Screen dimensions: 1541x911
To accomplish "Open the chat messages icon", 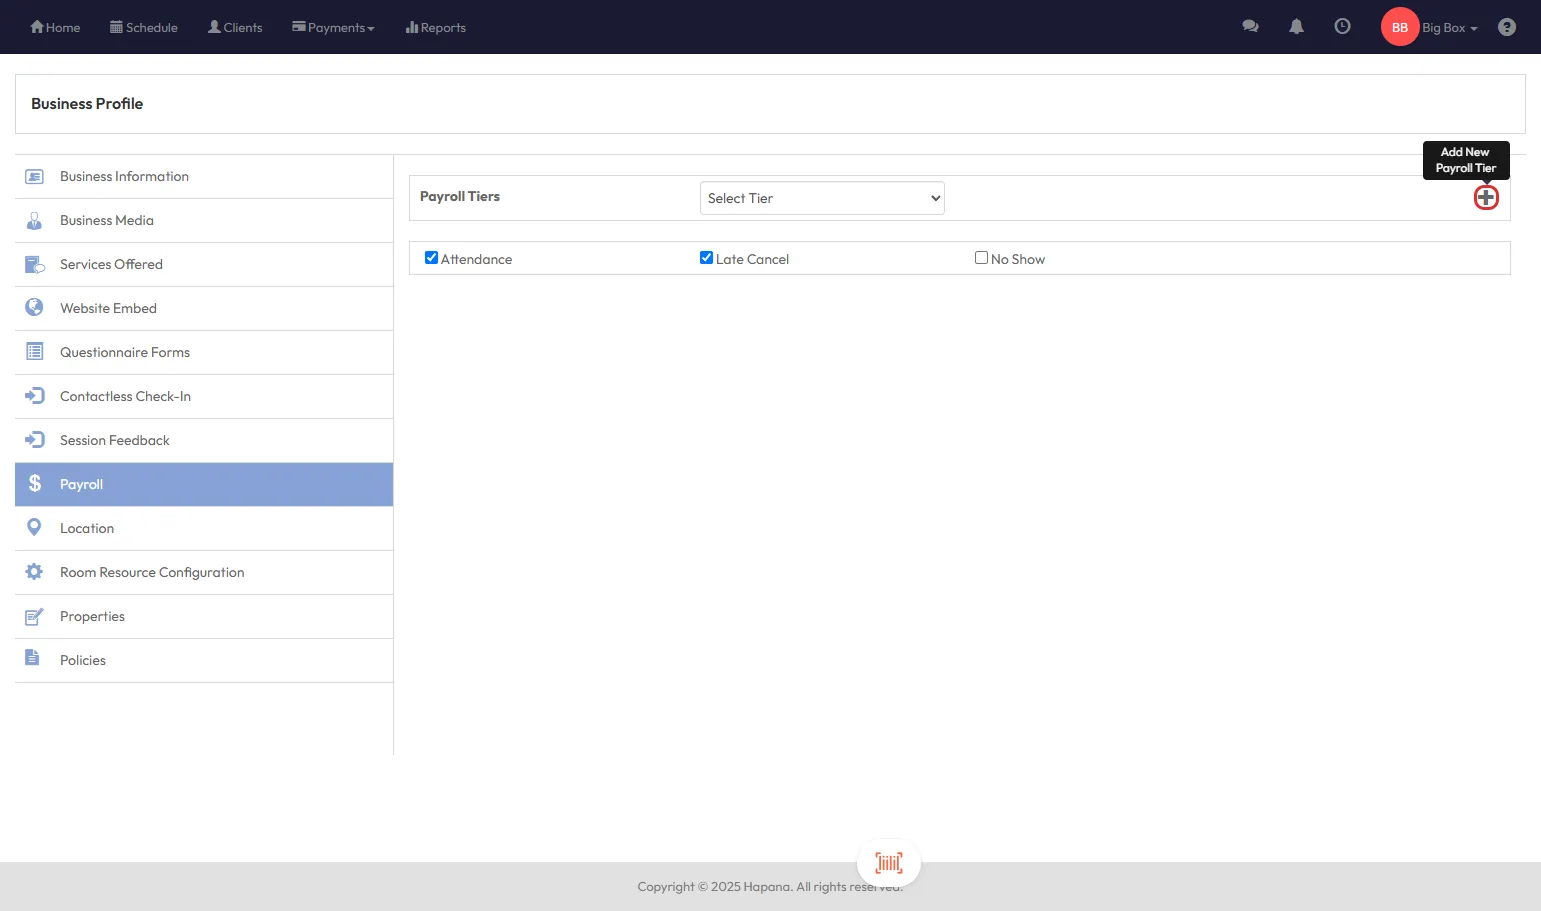I will [1250, 27].
